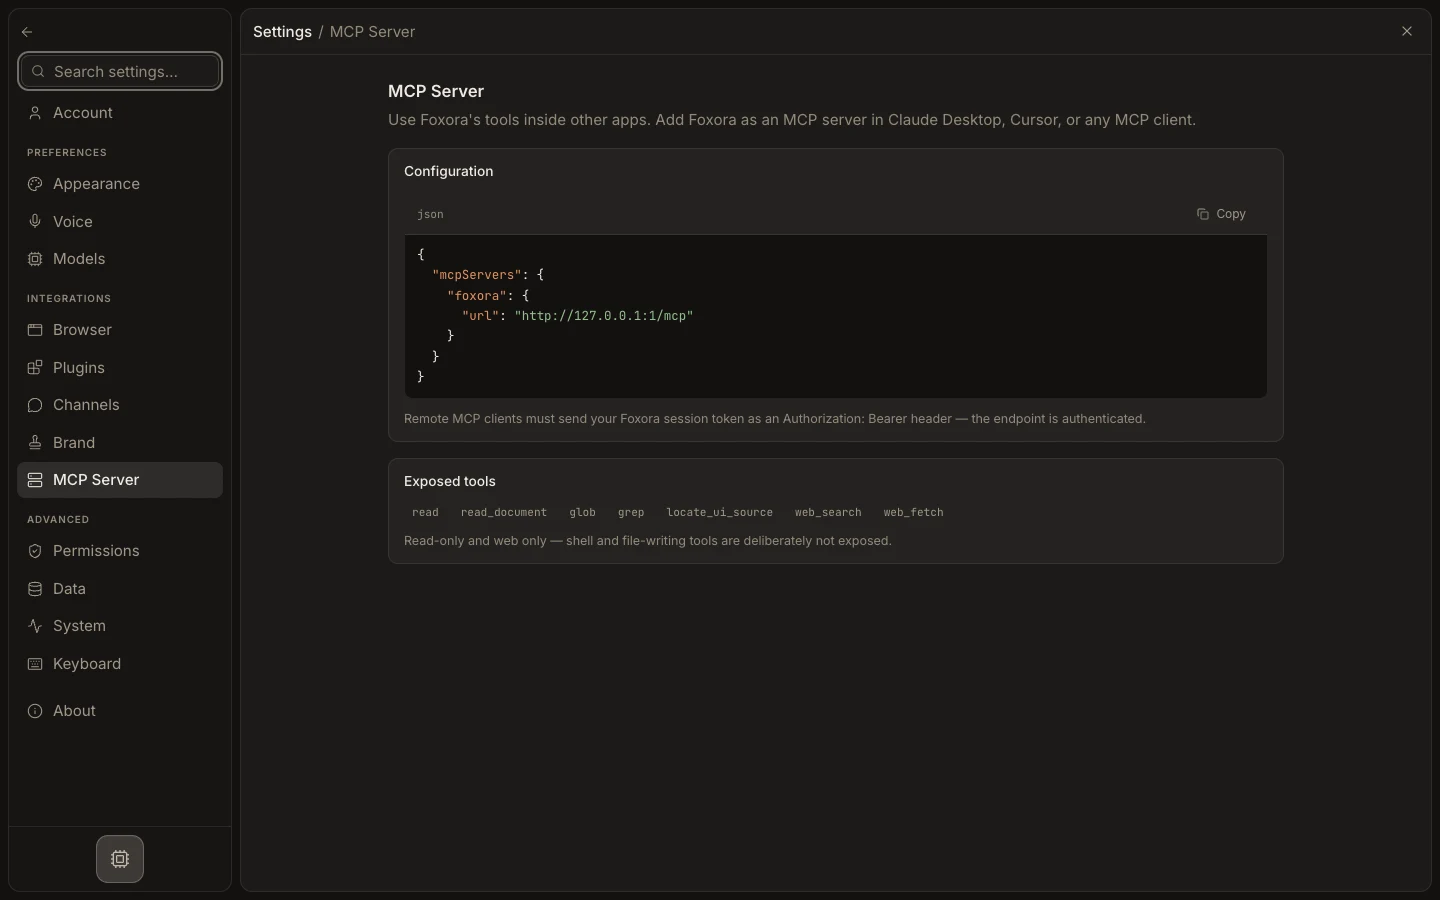1440x900 pixels.
Task: Click the chip button at sidebar bottom
Action: [x=120, y=859]
